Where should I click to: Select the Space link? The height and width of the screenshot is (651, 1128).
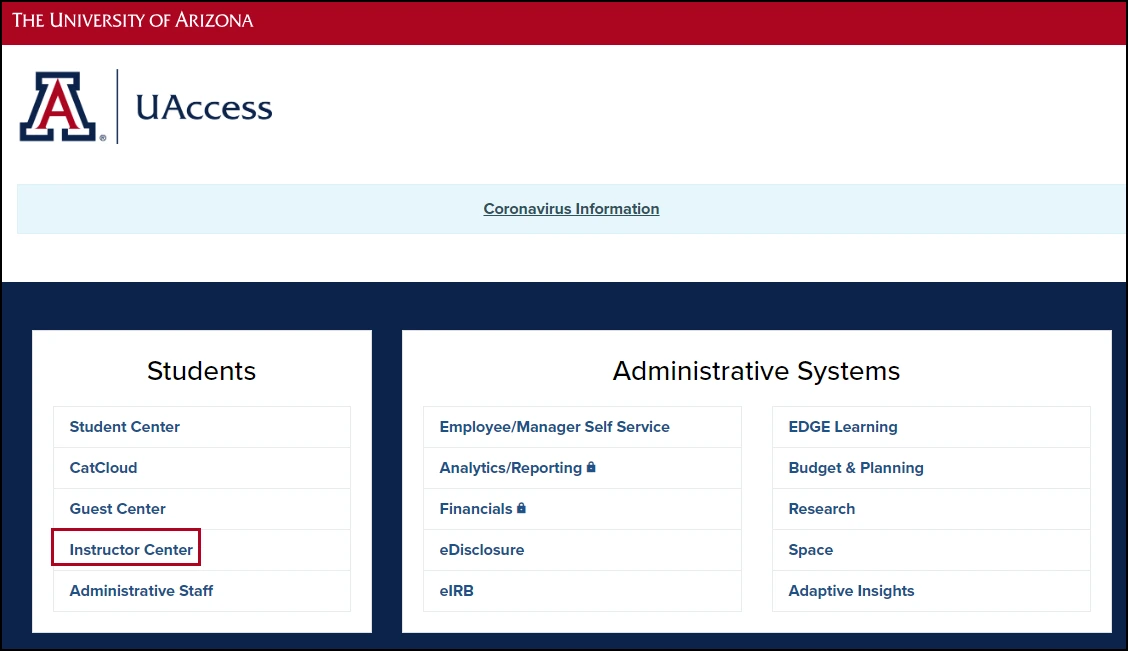point(810,550)
